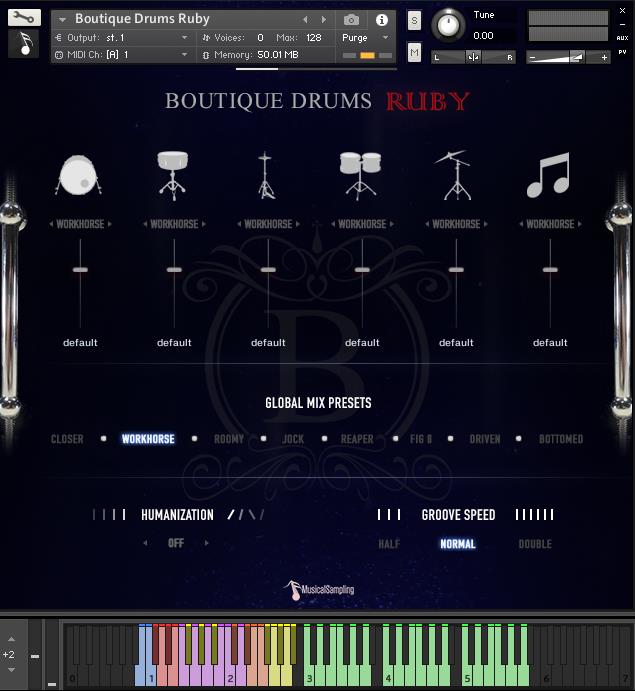
Task: Step humanization setting right from OFF
Action: coord(207,543)
